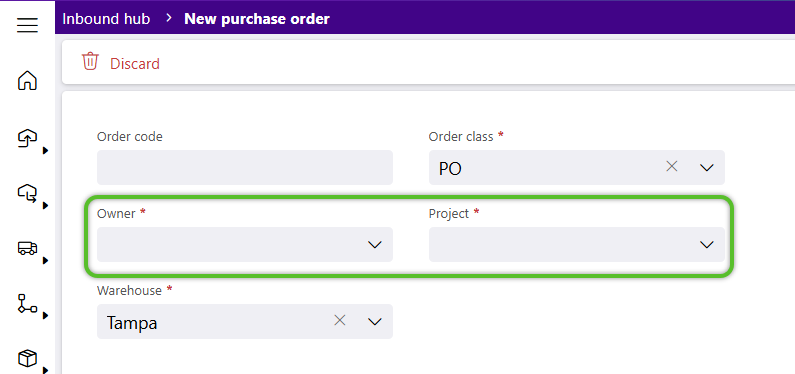This screenshot has width=795, height=374.
Task: Focus the Order code input field
Action: tap(245, 167)
